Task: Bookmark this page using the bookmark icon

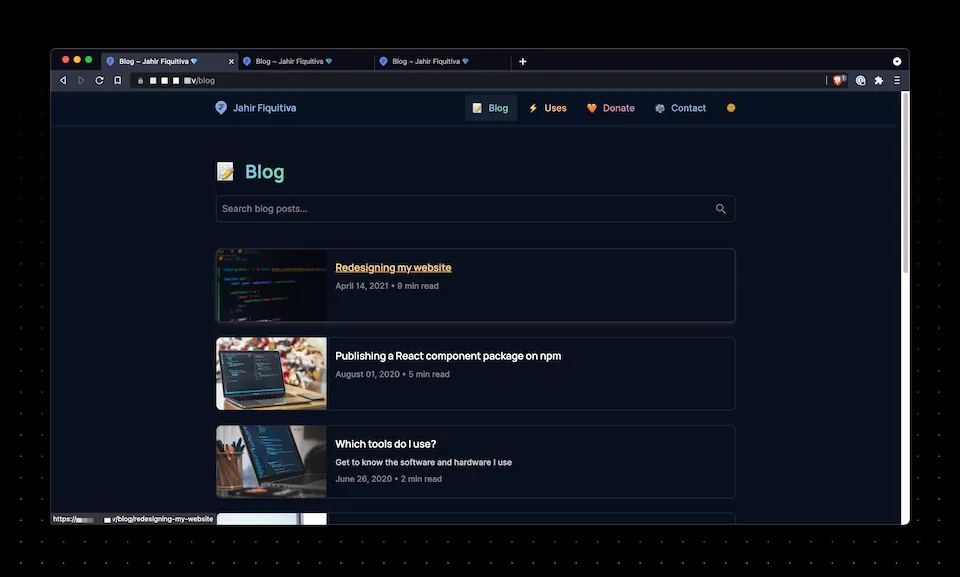Action: click(117, 80)
